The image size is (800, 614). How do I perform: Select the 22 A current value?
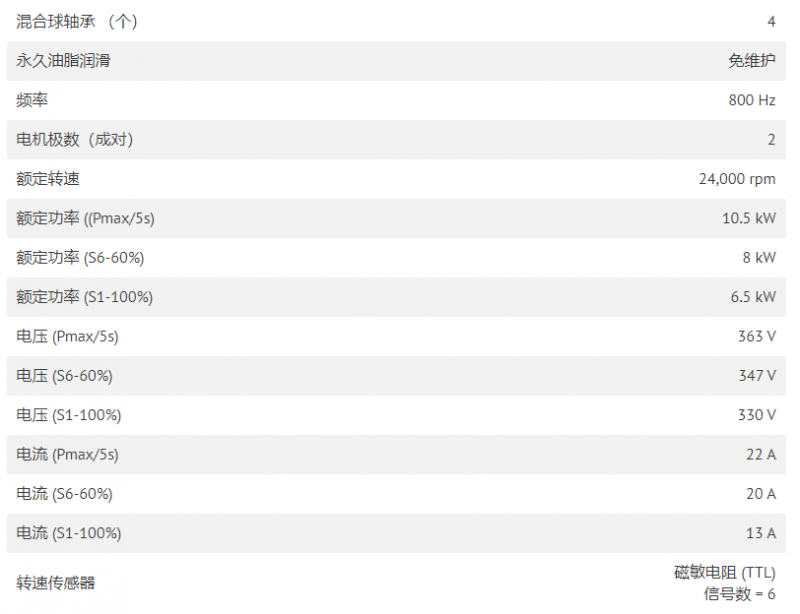coord(760,454)
